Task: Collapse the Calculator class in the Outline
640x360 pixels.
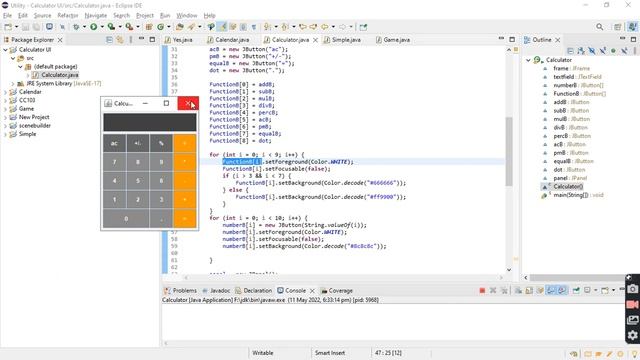Action: click(x=528, y=60)
